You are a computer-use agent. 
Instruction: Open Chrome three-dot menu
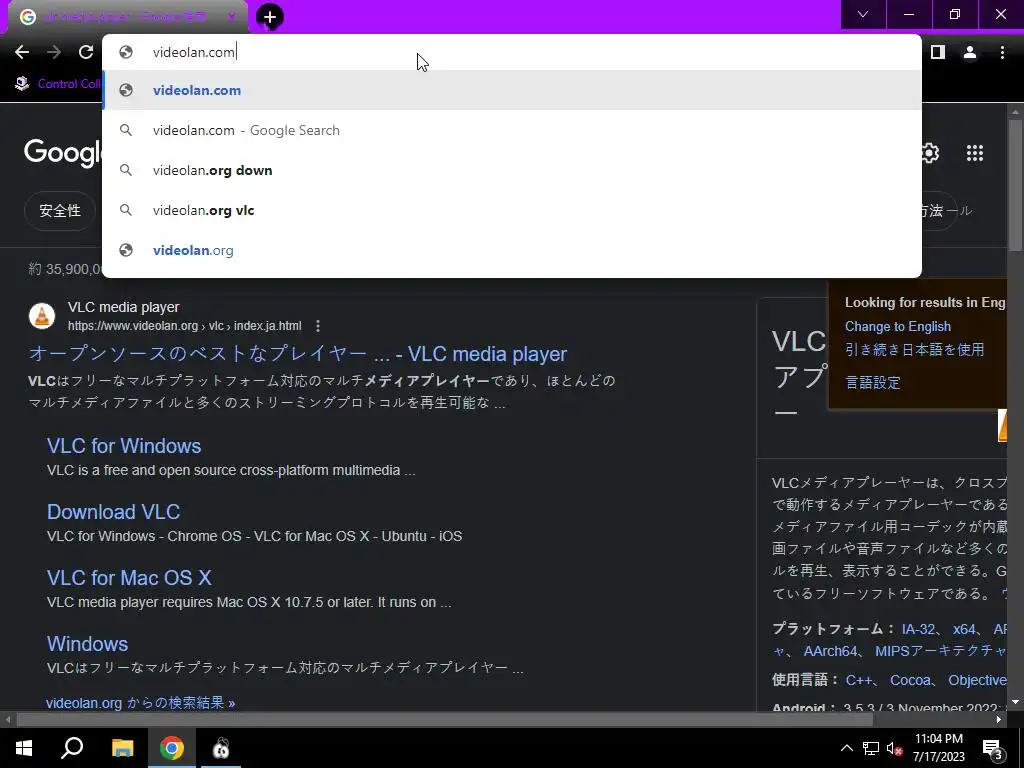coord(1002,52)
